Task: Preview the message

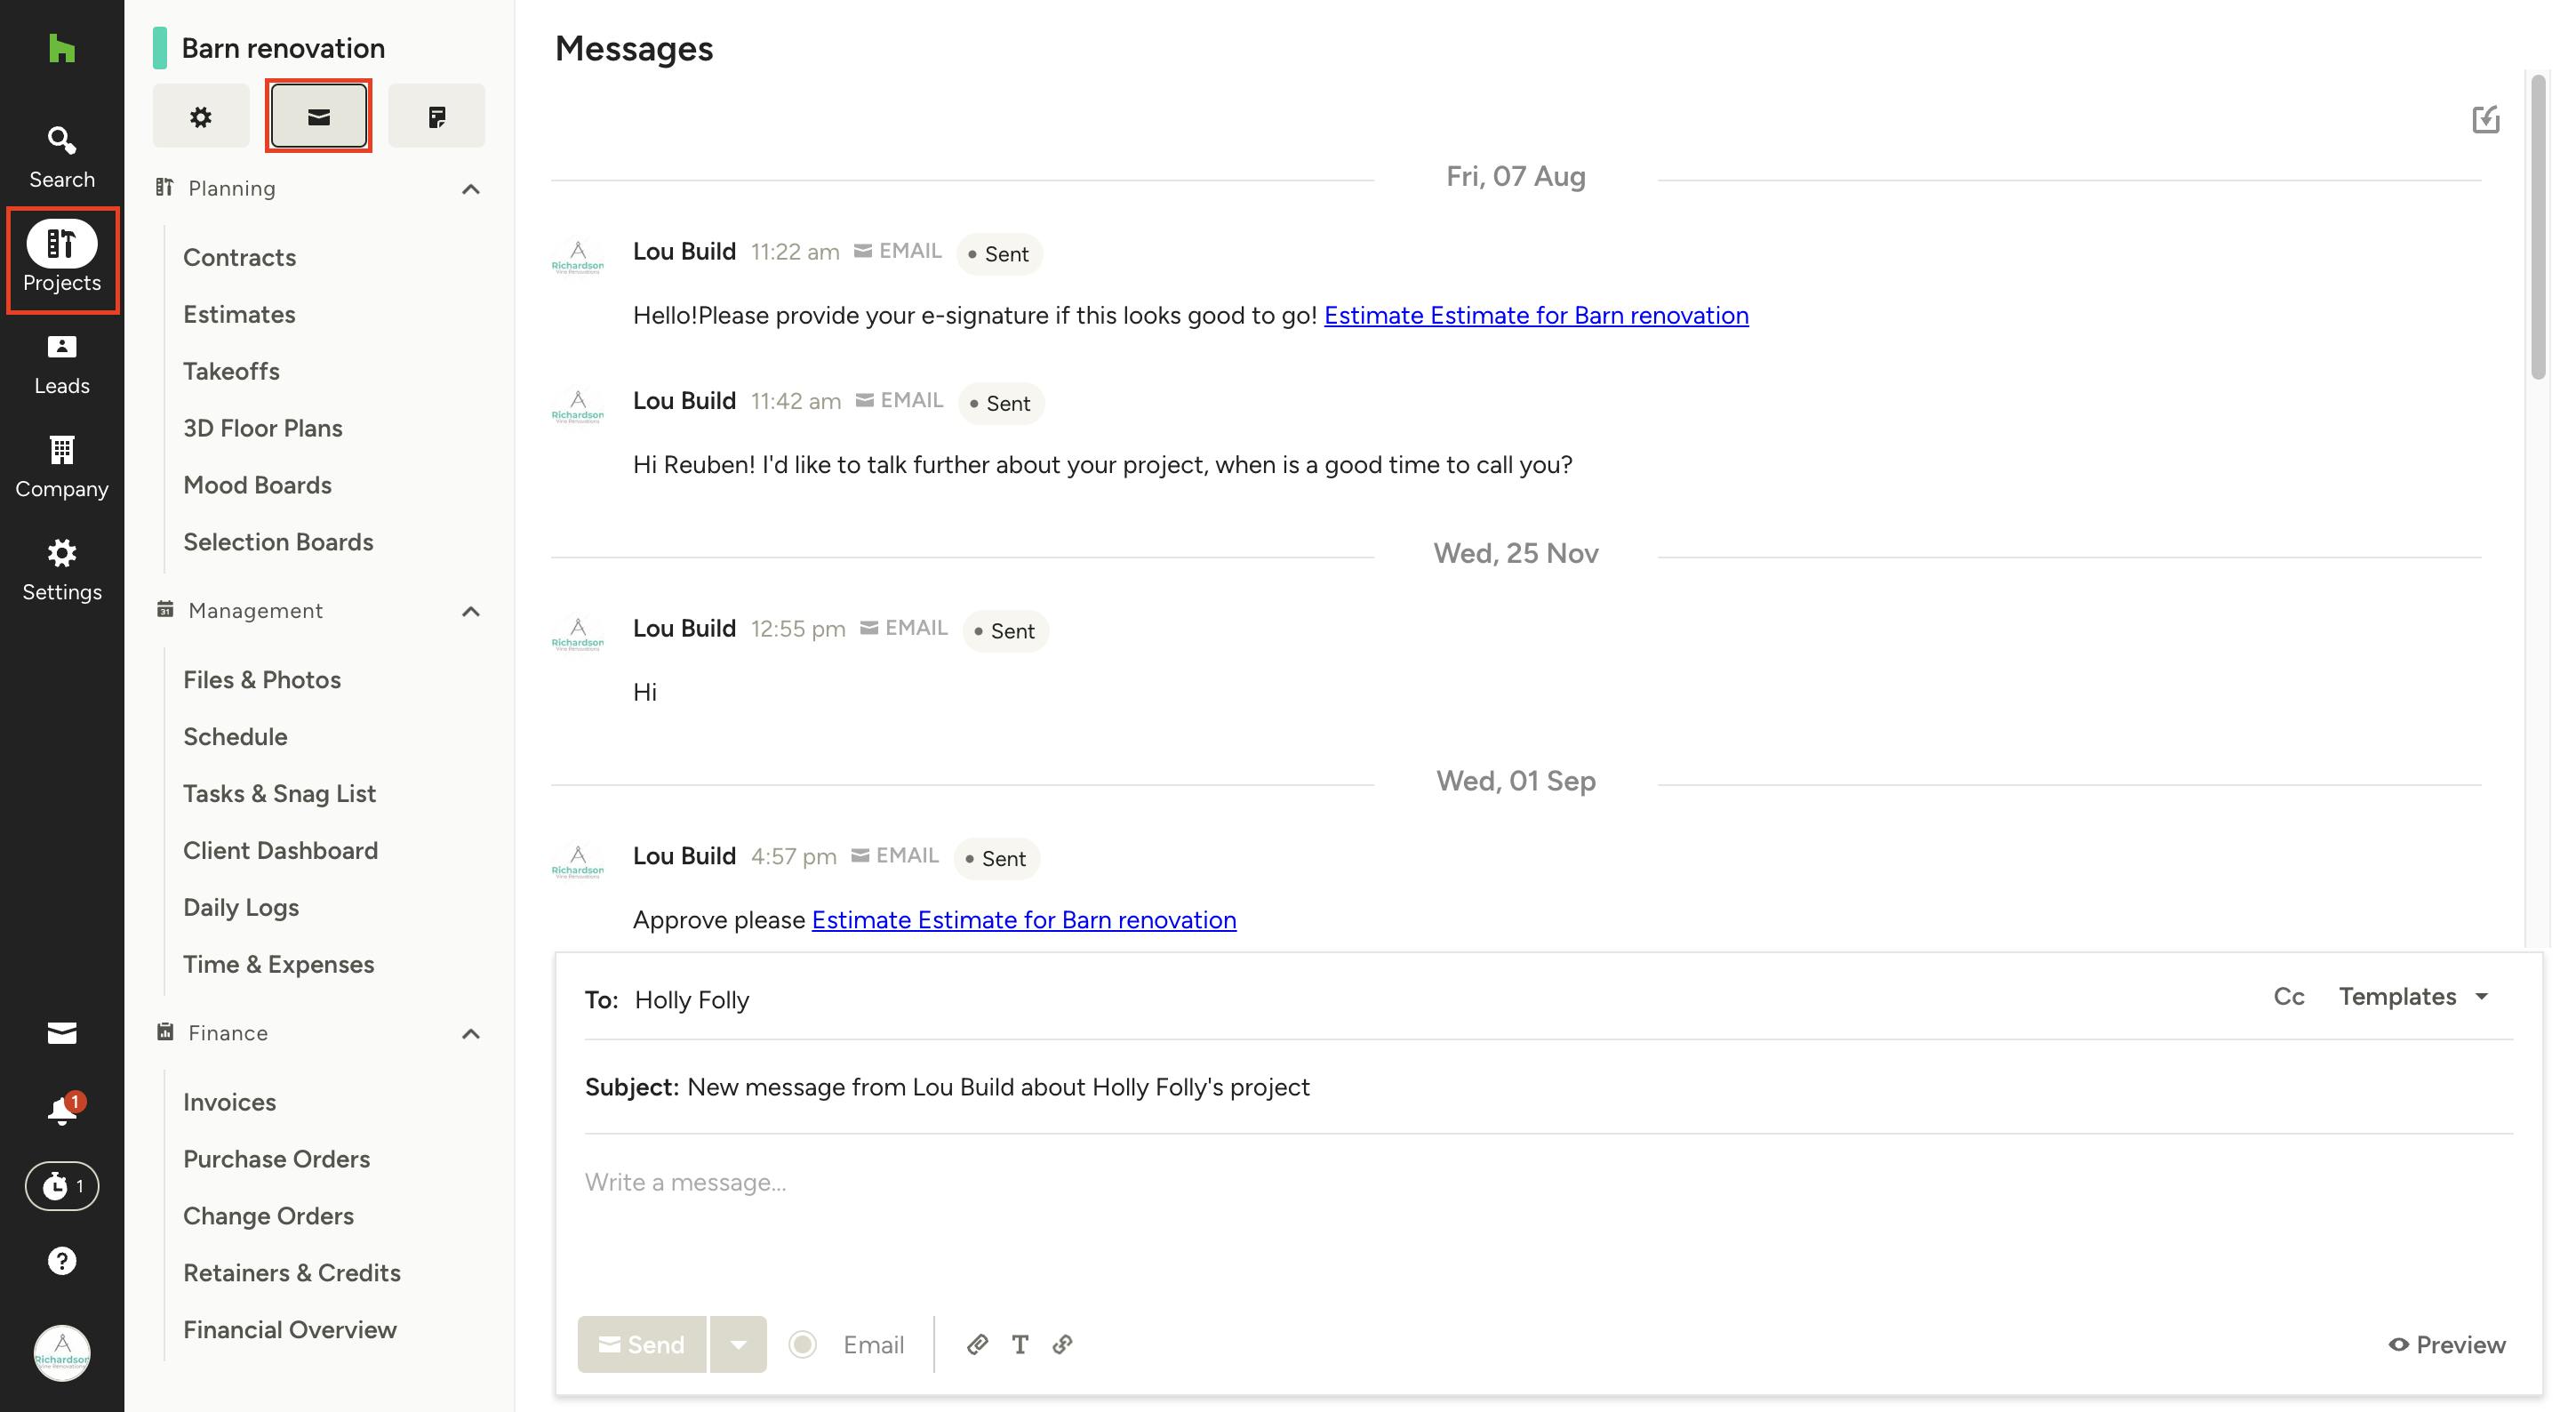Action: point(2447,1344)
